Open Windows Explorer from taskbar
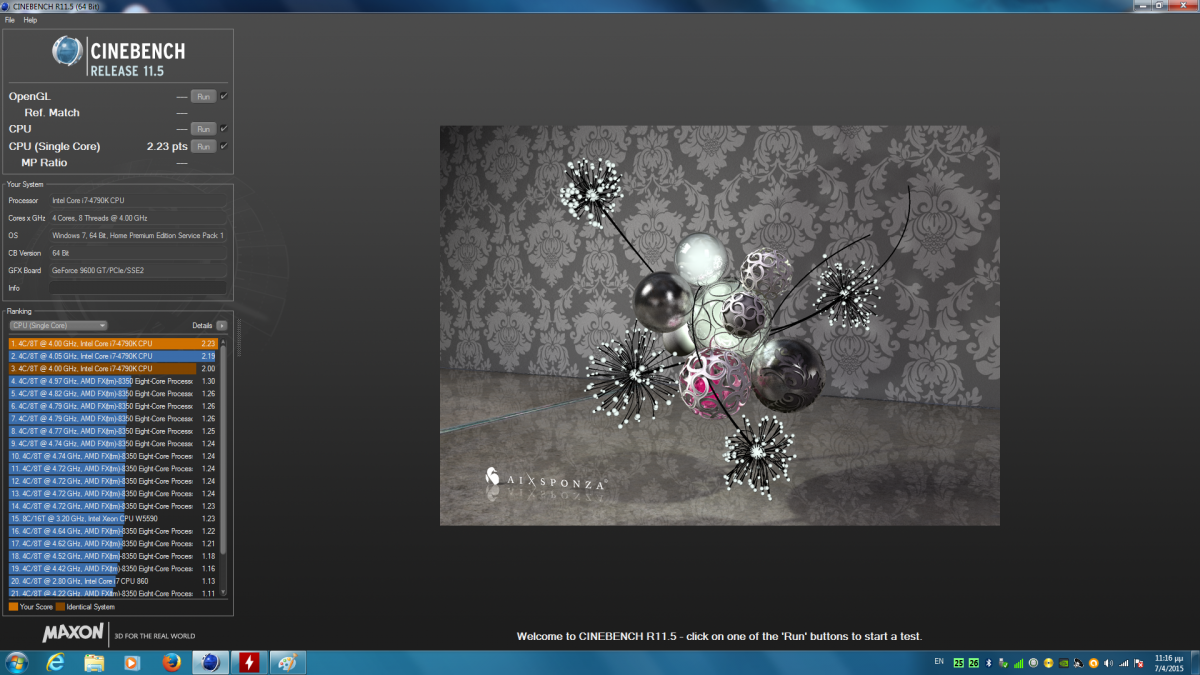This screenshot has width=1200, height=675. coord(94,662)
